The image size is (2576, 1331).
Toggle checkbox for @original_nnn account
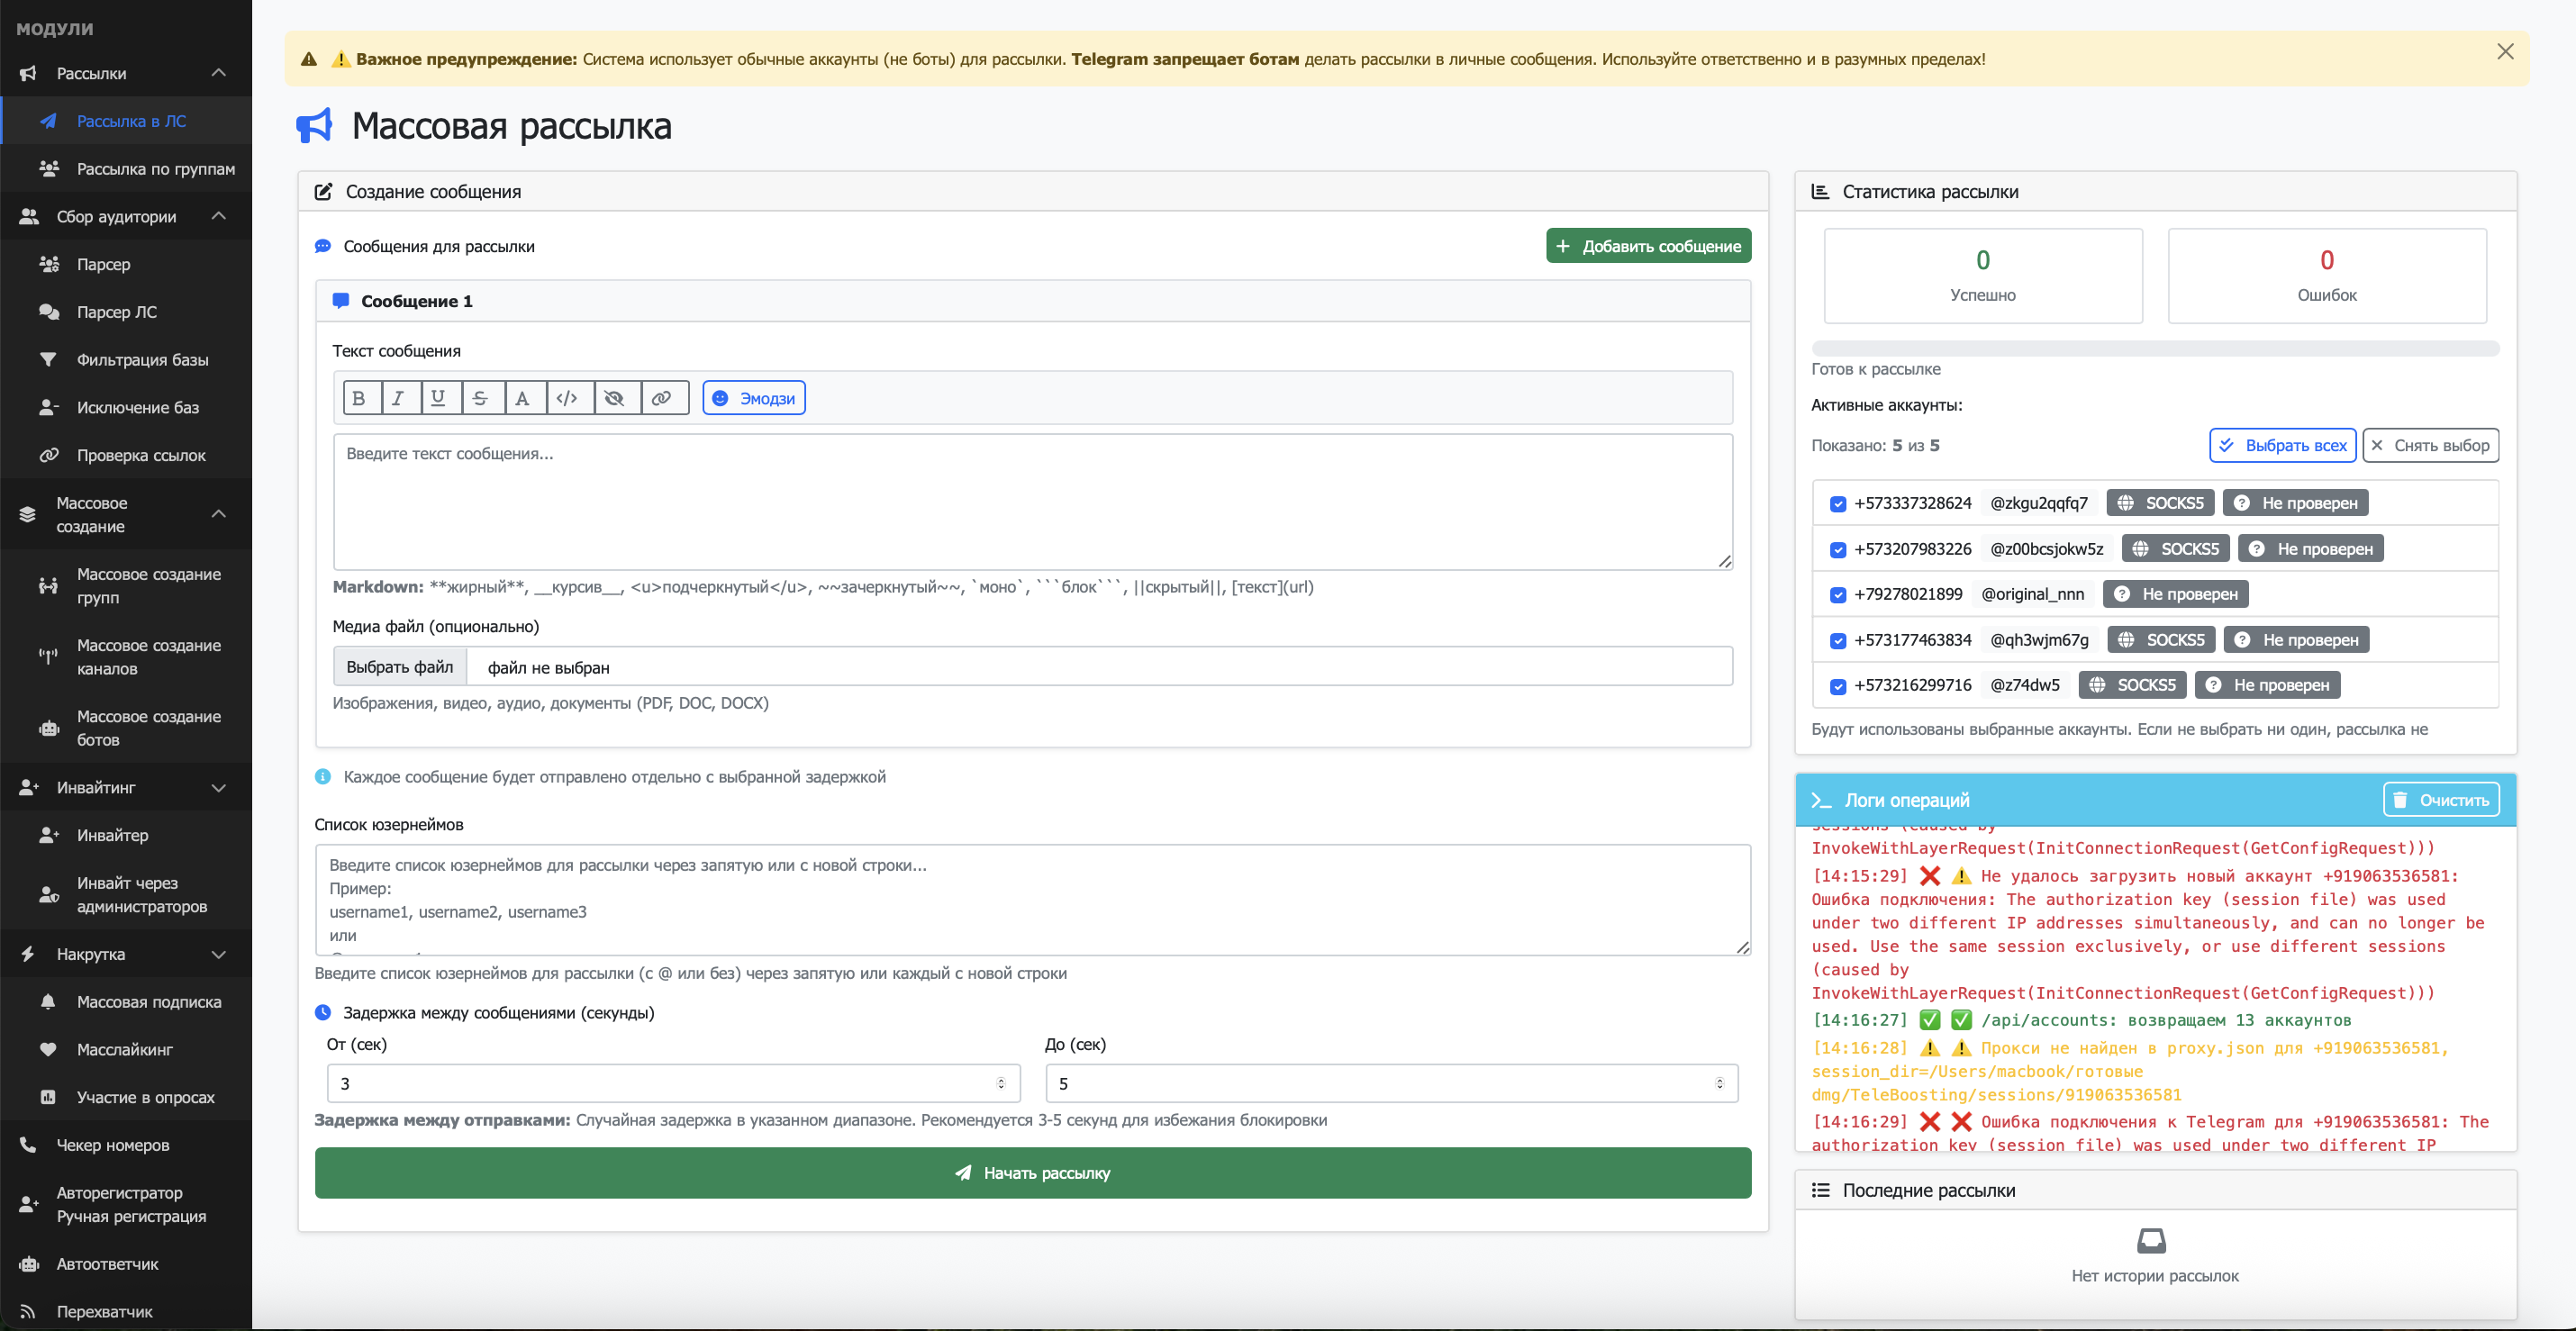1838,595
